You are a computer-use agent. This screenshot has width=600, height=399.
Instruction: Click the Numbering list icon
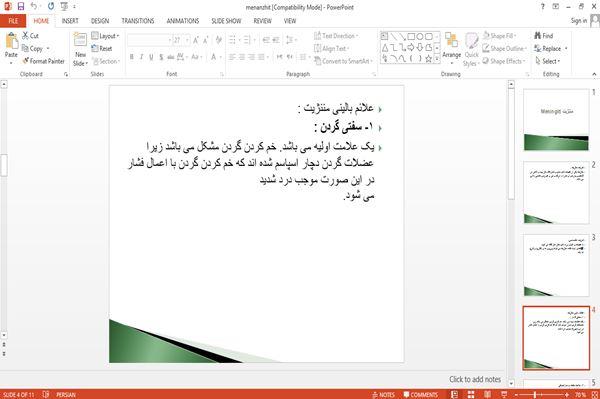click(247, 40)
